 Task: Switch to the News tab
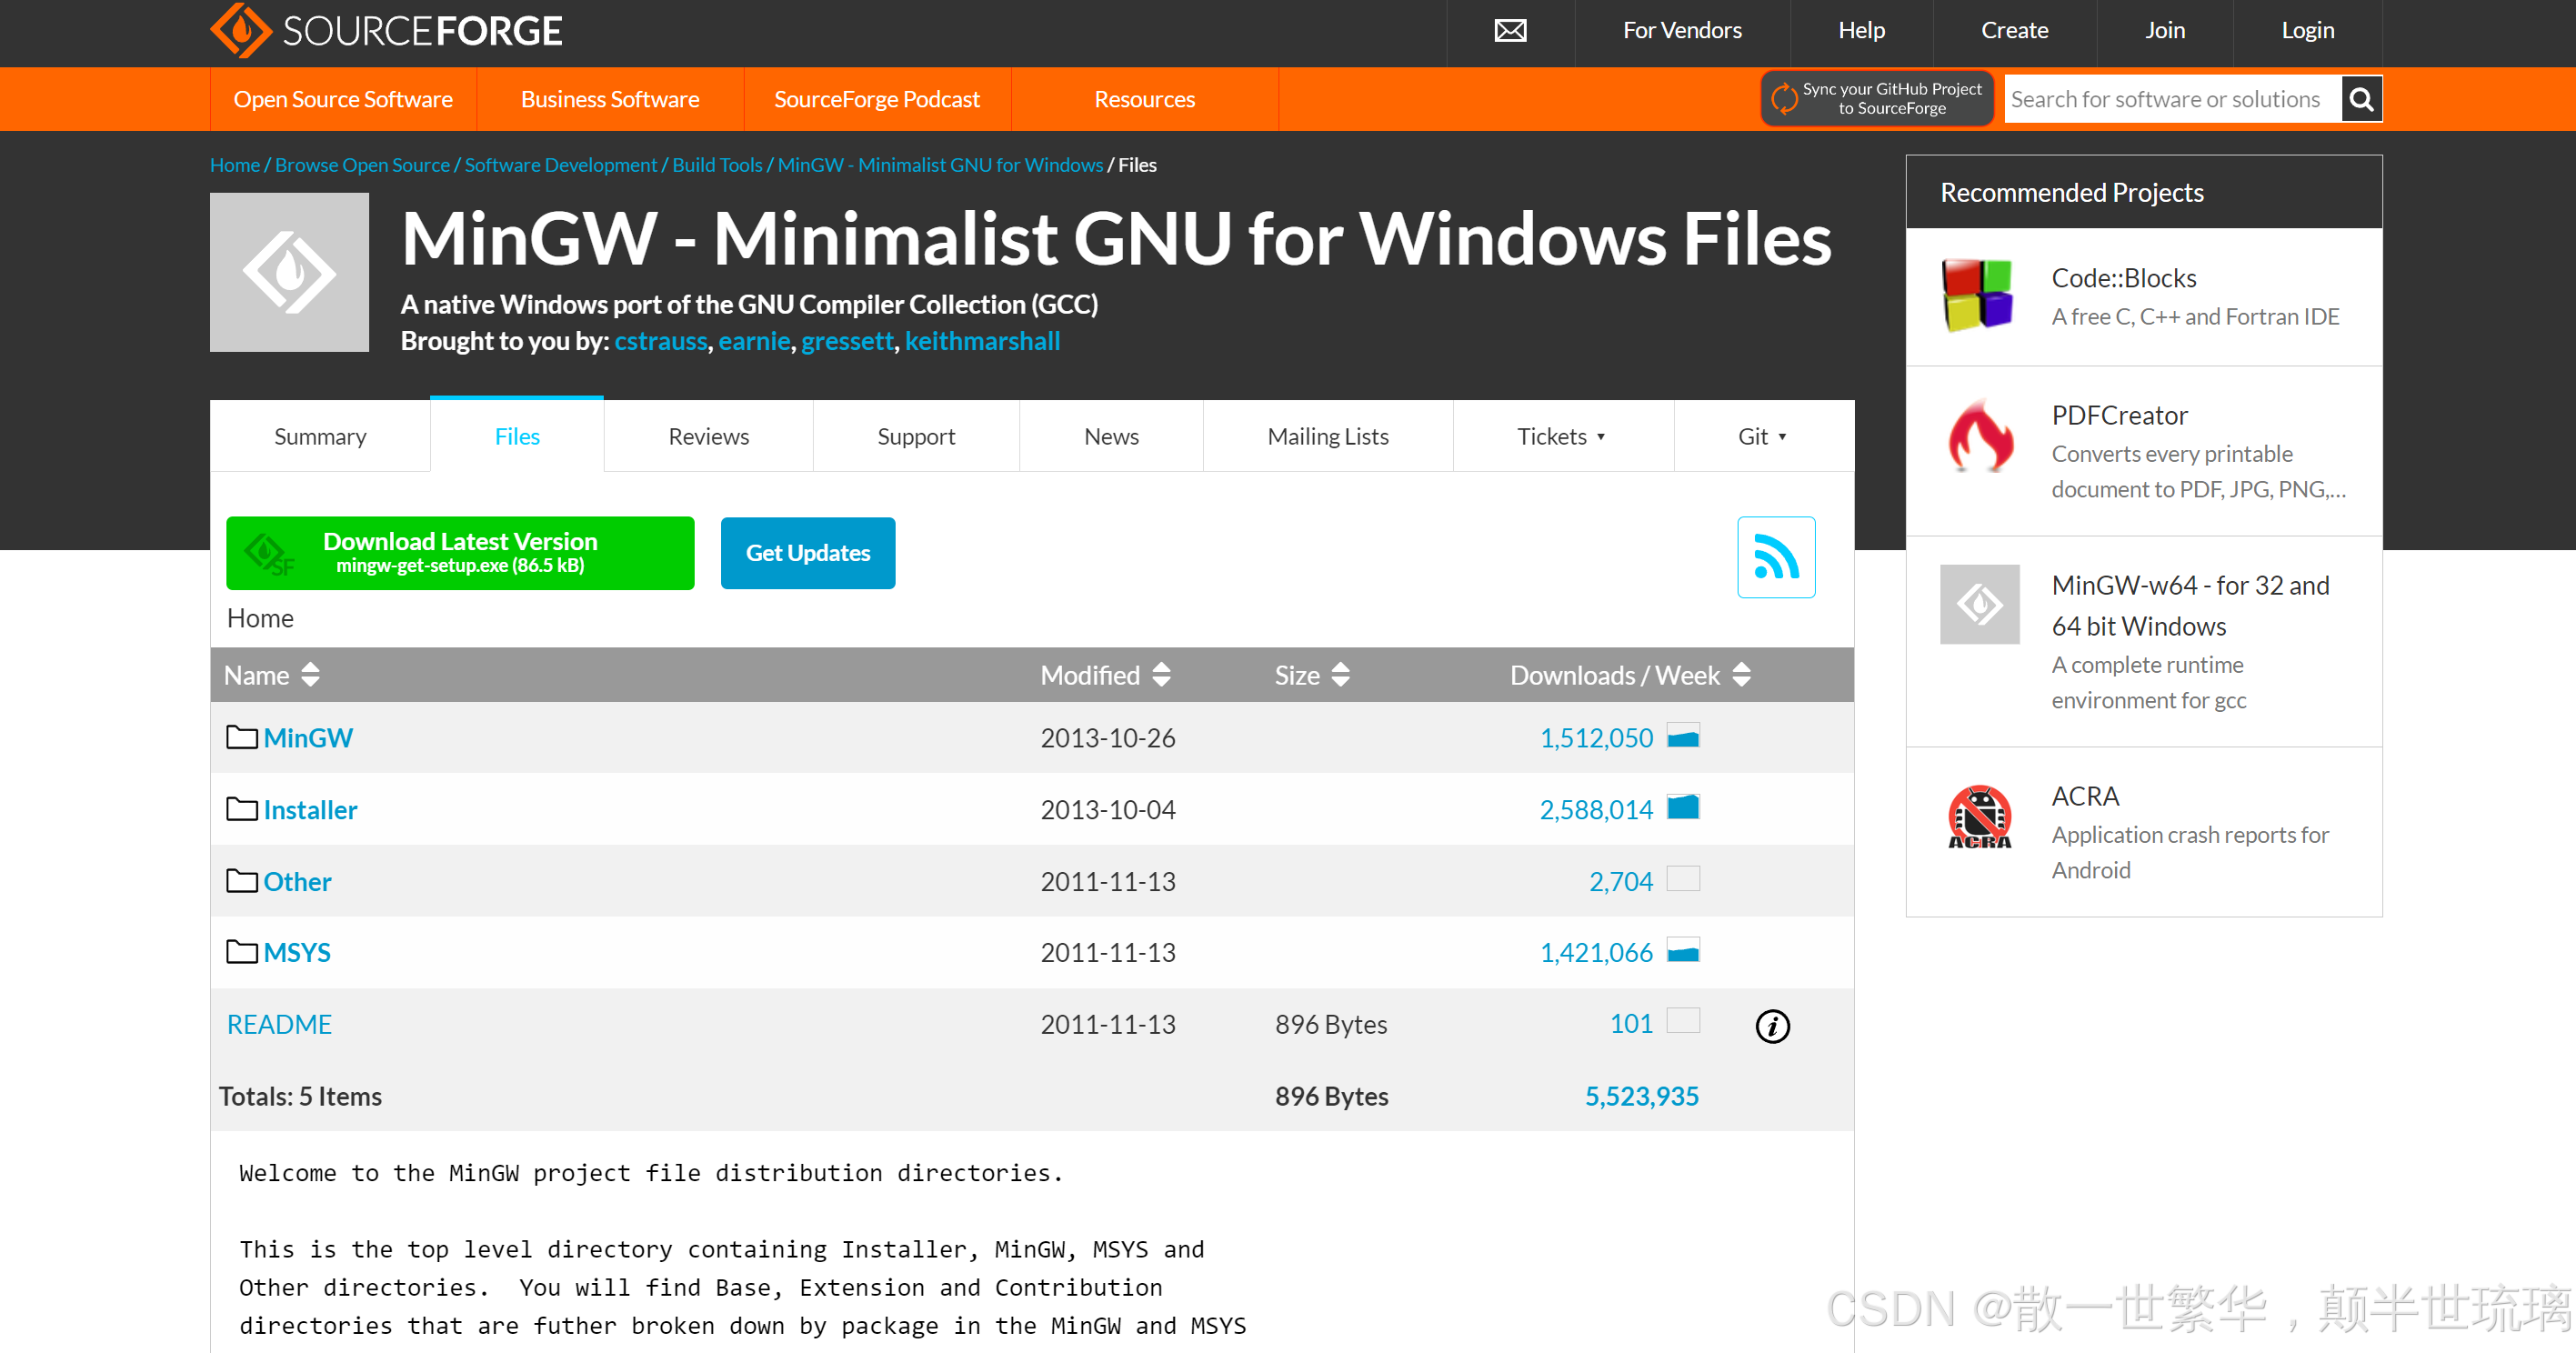pos(1111,436)
